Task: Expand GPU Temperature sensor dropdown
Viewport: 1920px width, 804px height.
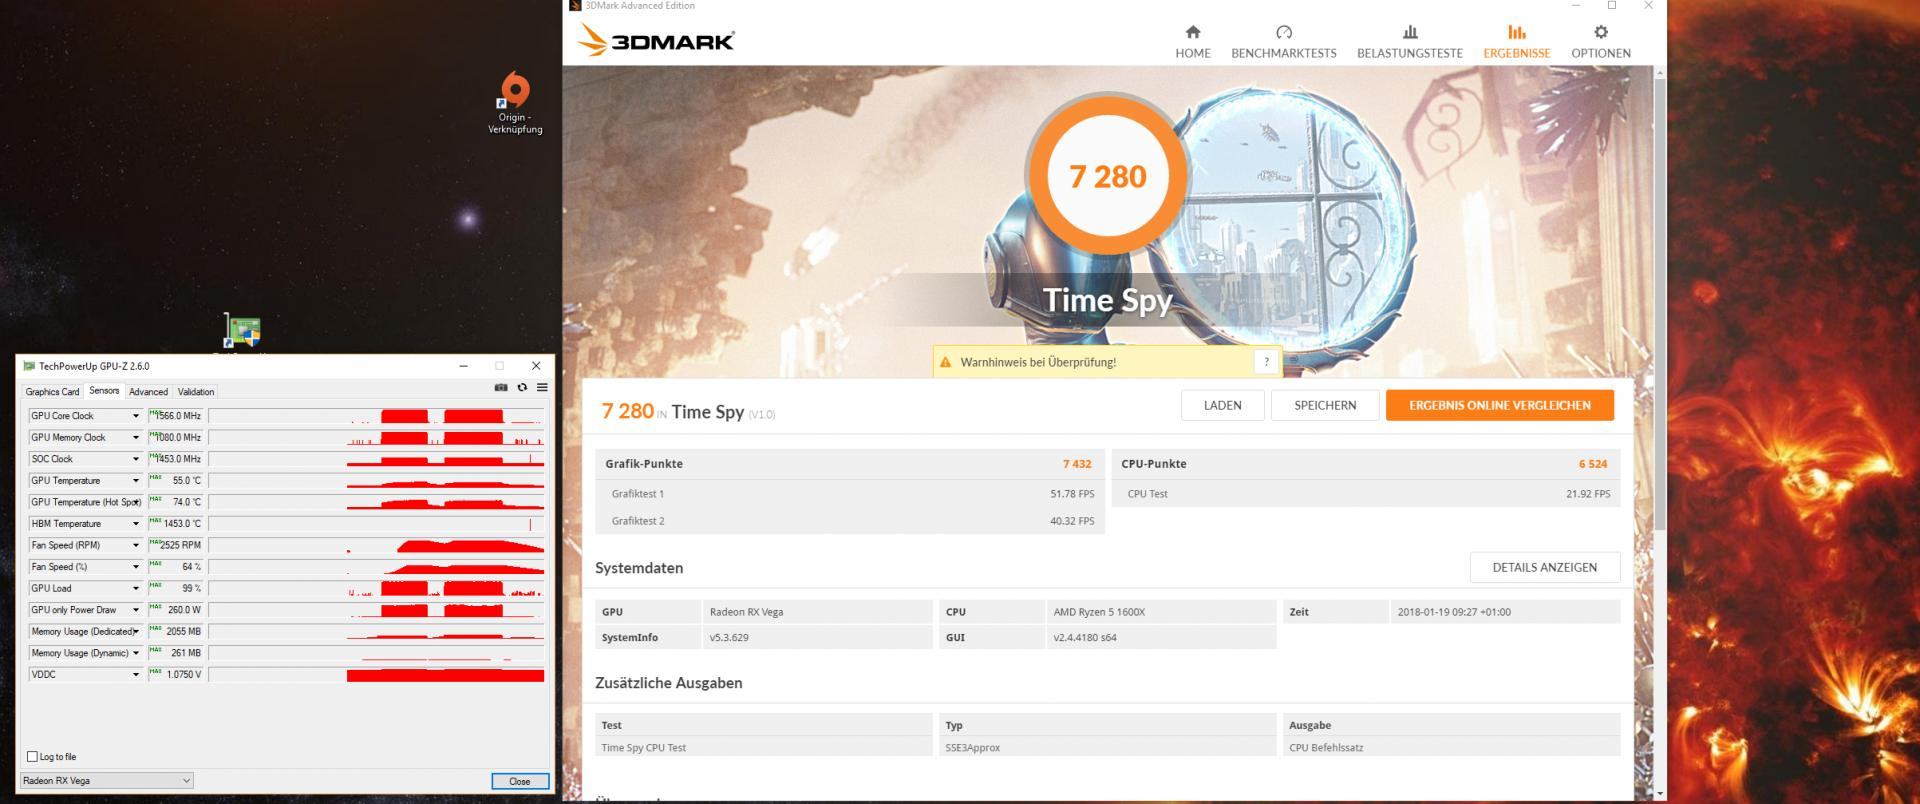Action: (136, 481)
